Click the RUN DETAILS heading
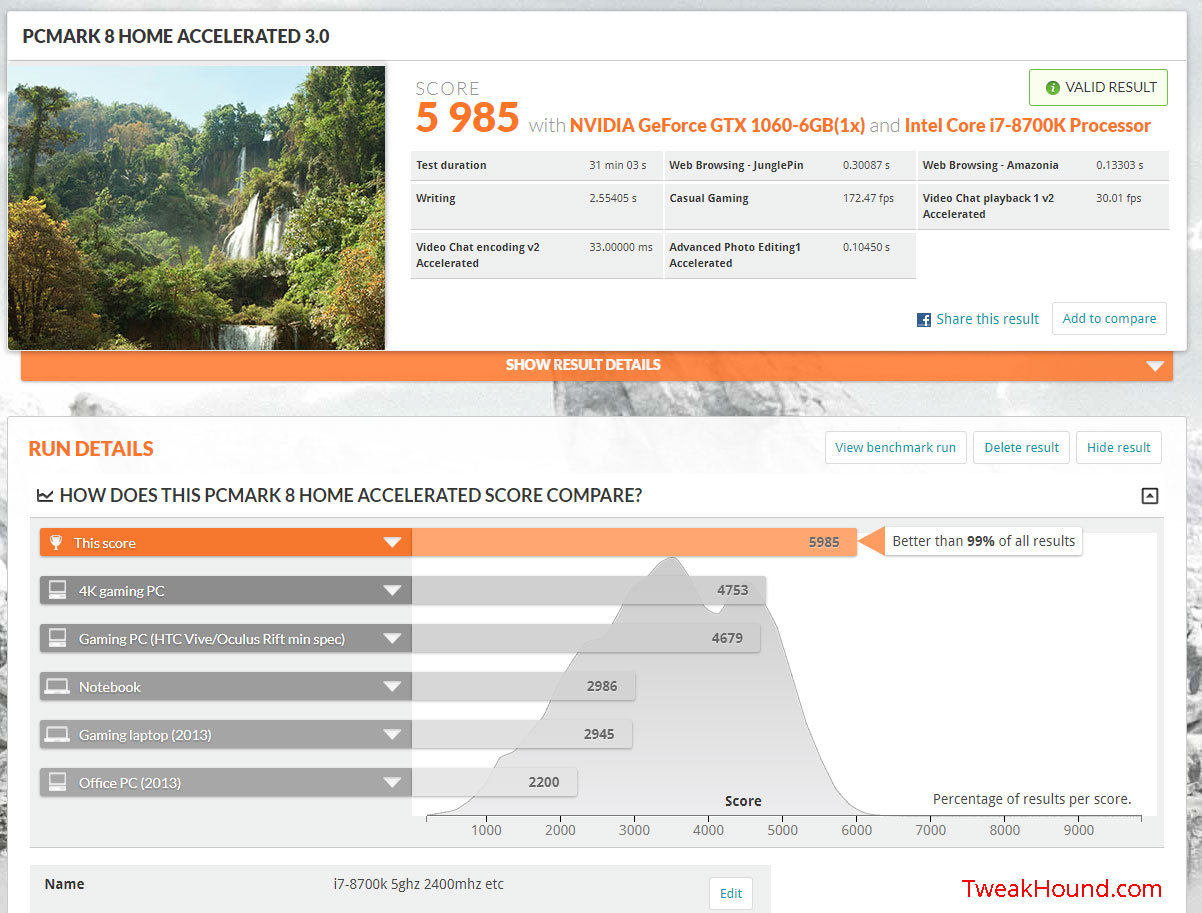 (x=91, y=449)
